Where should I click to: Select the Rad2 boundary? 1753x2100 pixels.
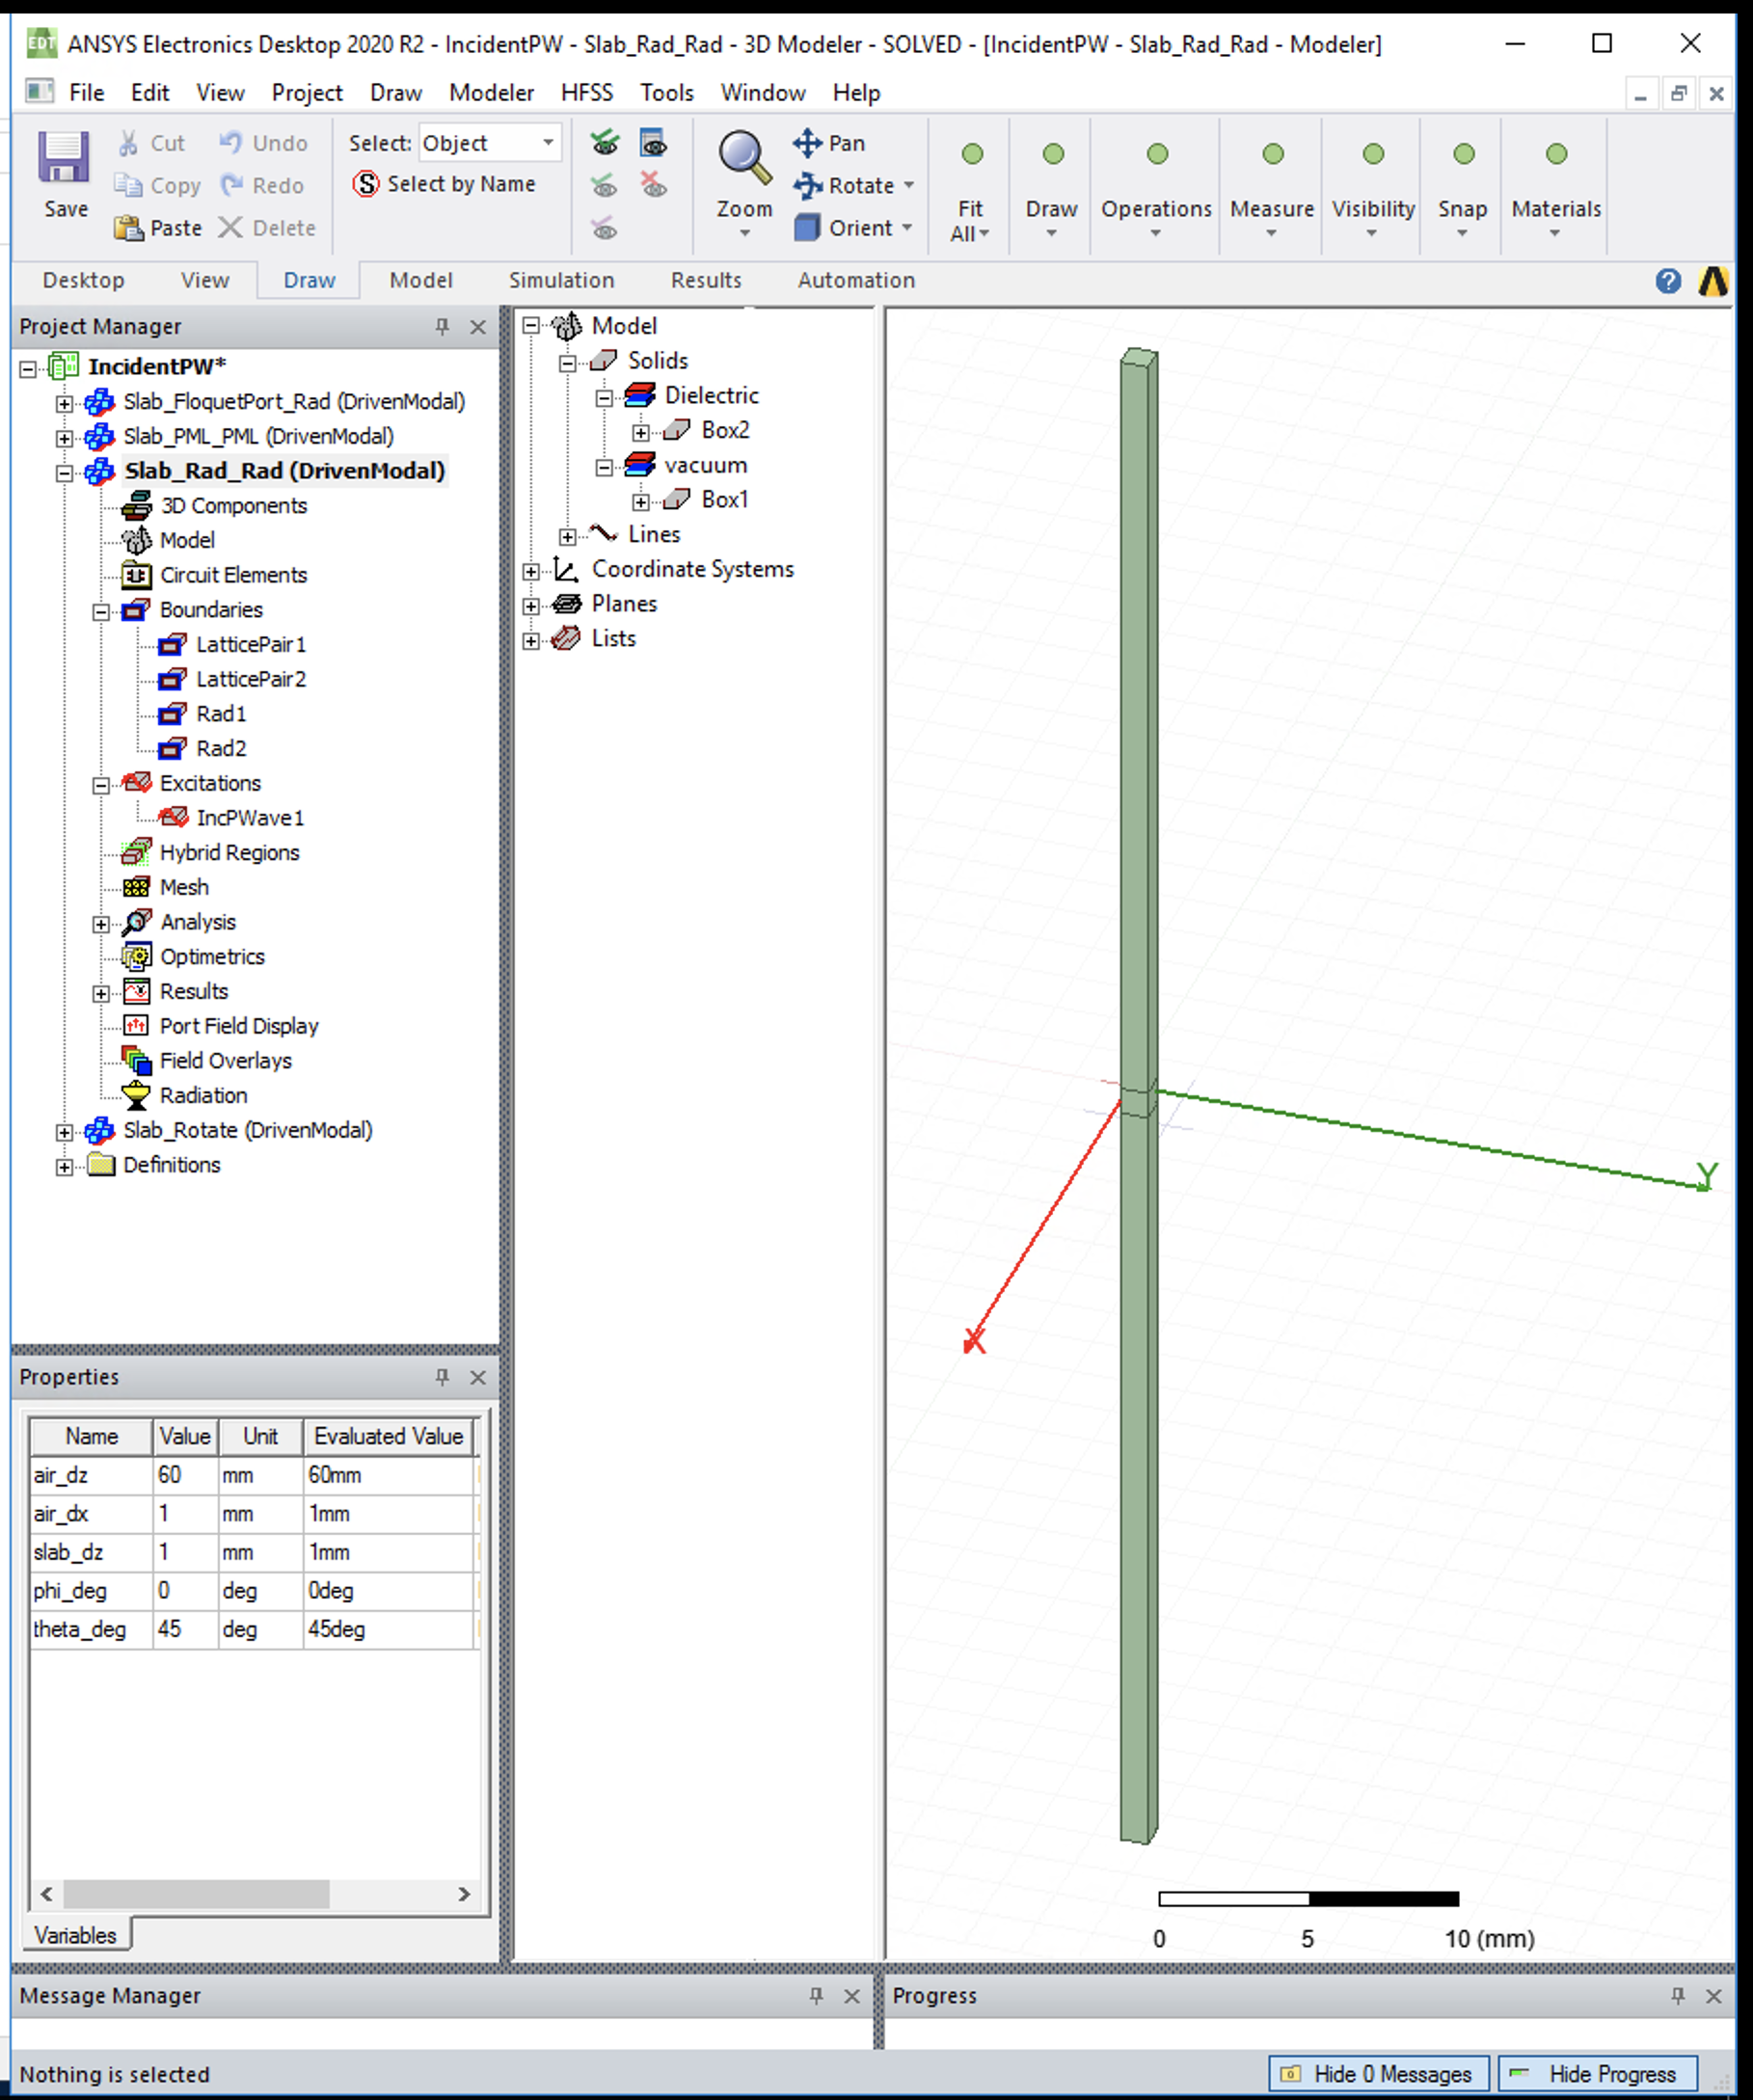[x=221, y=749]
